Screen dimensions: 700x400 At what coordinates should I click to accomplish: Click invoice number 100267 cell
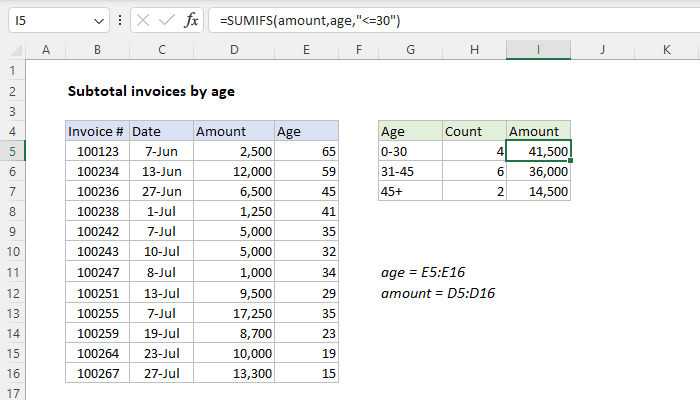(96, 372)
